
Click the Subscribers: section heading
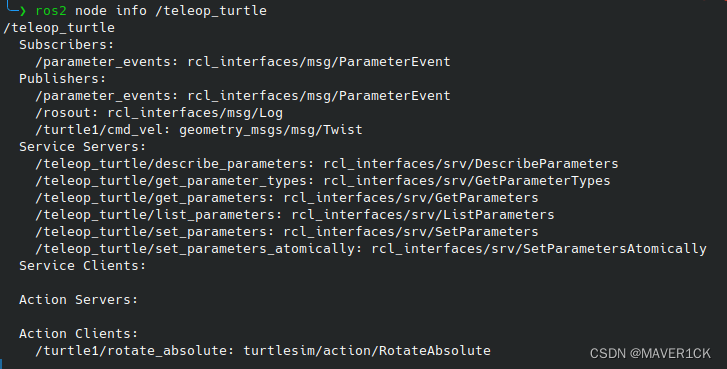[66, 45]
